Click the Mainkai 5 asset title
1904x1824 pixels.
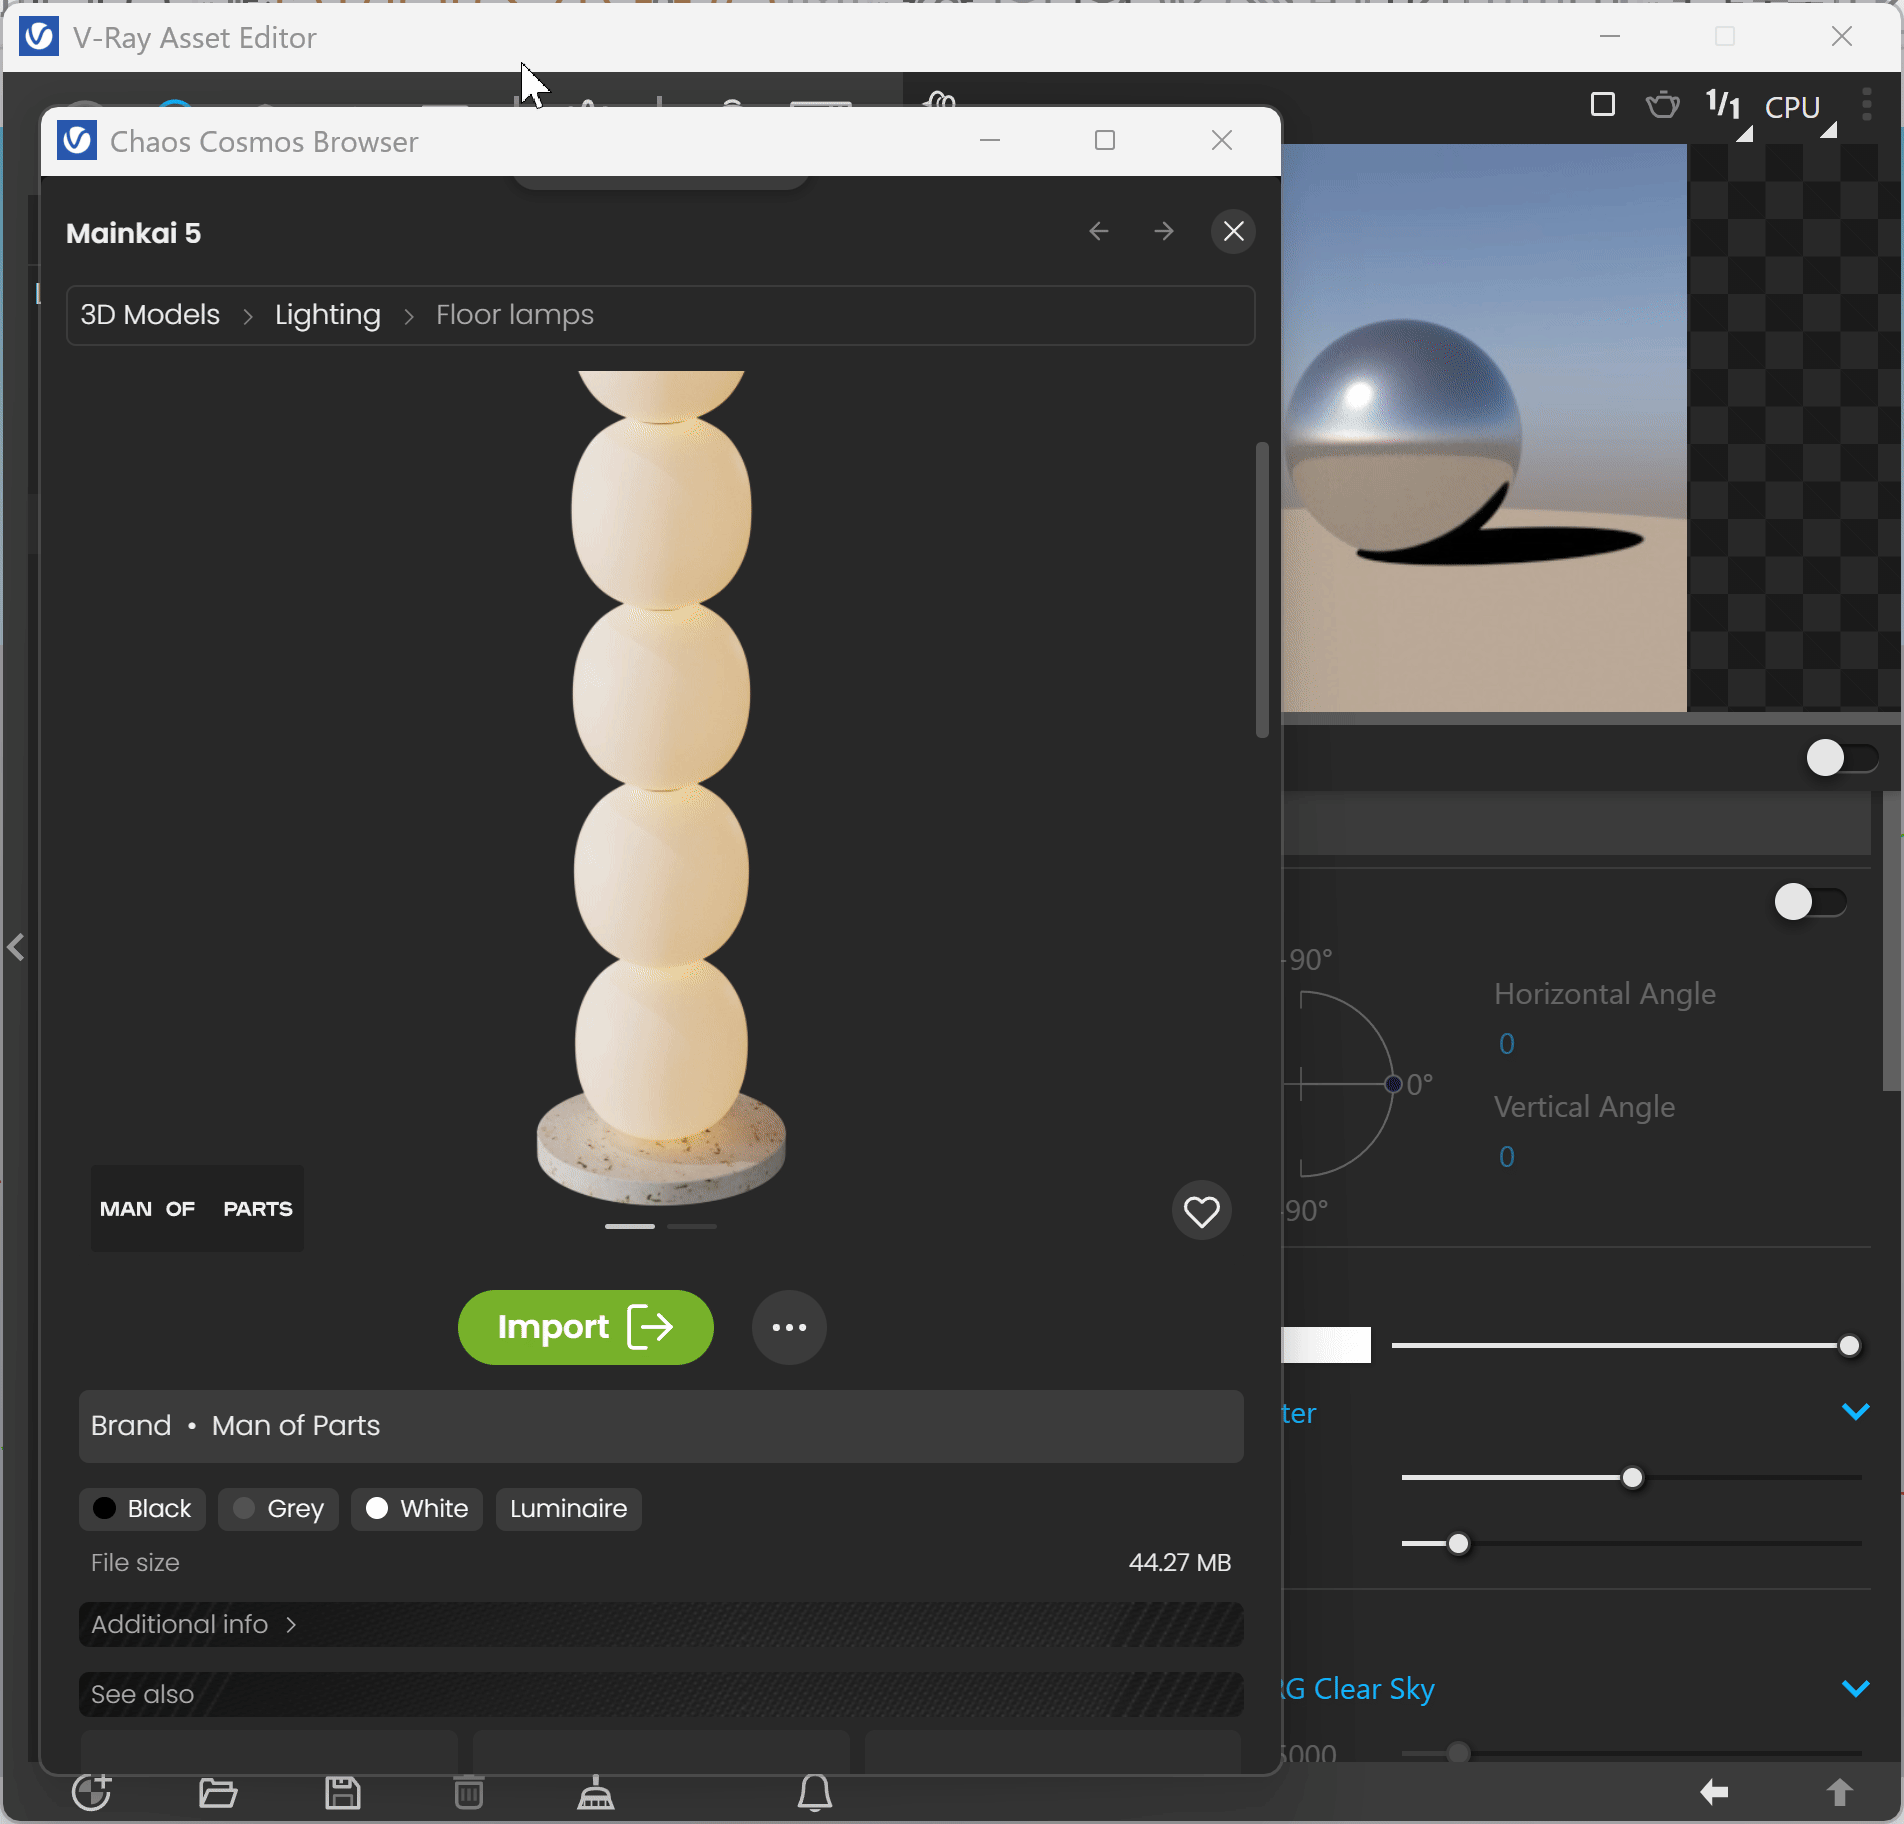(134, 233)
